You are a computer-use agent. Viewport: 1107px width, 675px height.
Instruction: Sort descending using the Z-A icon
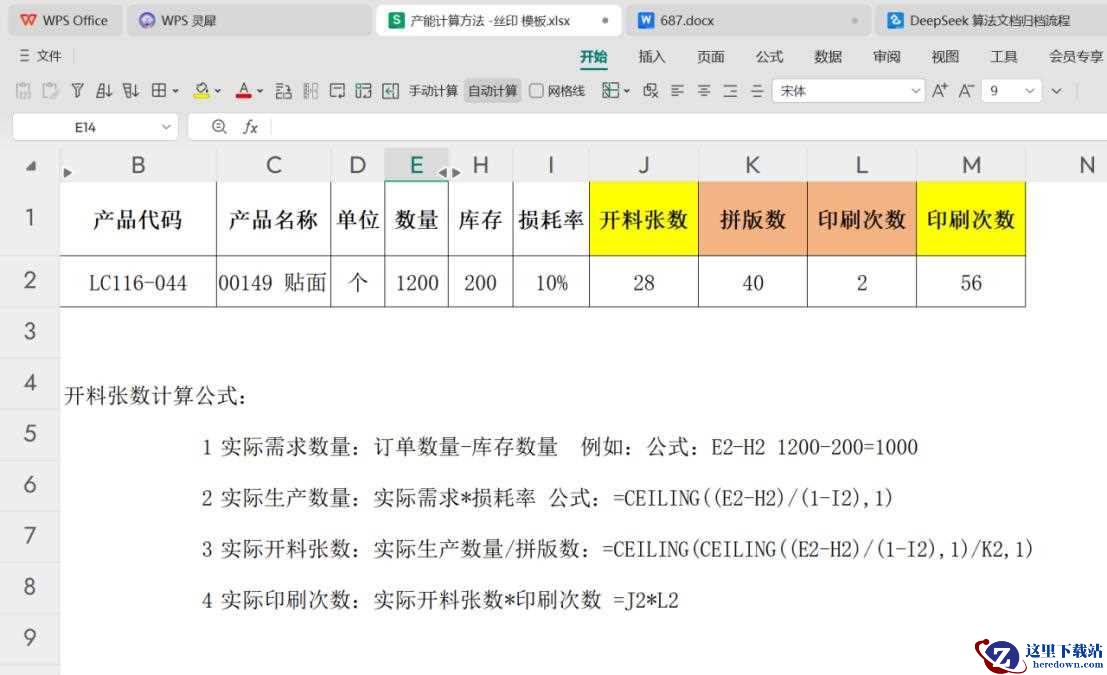(131, 90)
